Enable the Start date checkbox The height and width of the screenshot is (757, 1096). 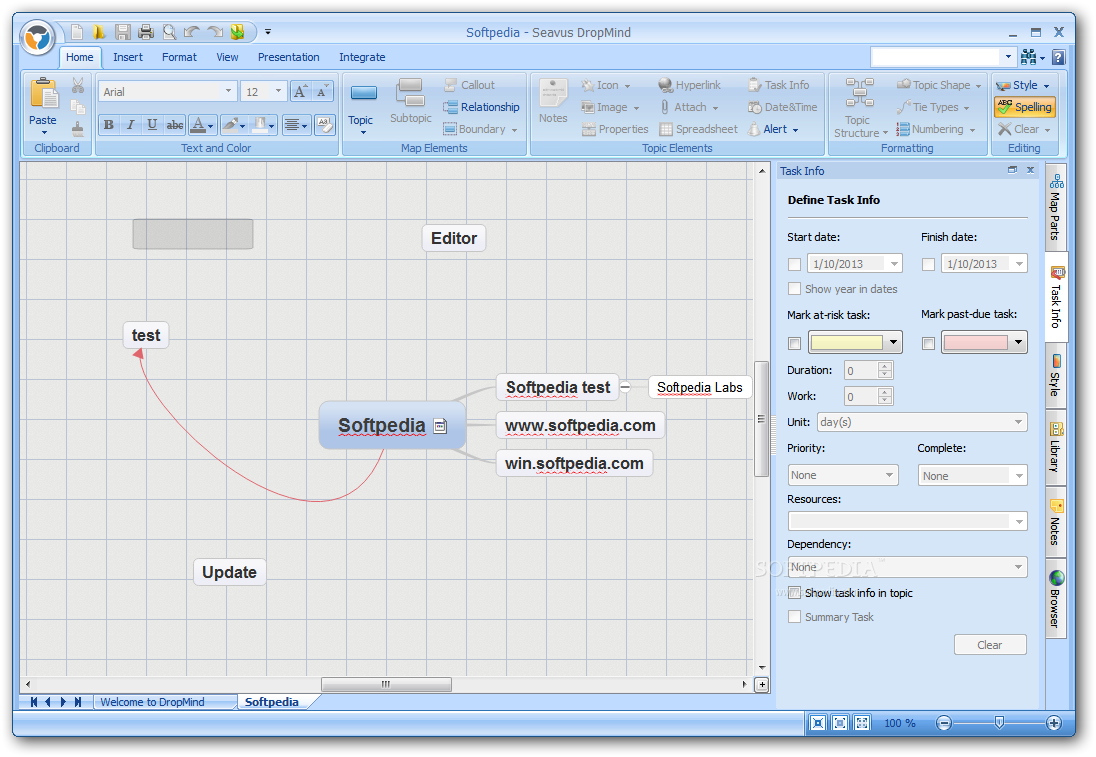794,264
